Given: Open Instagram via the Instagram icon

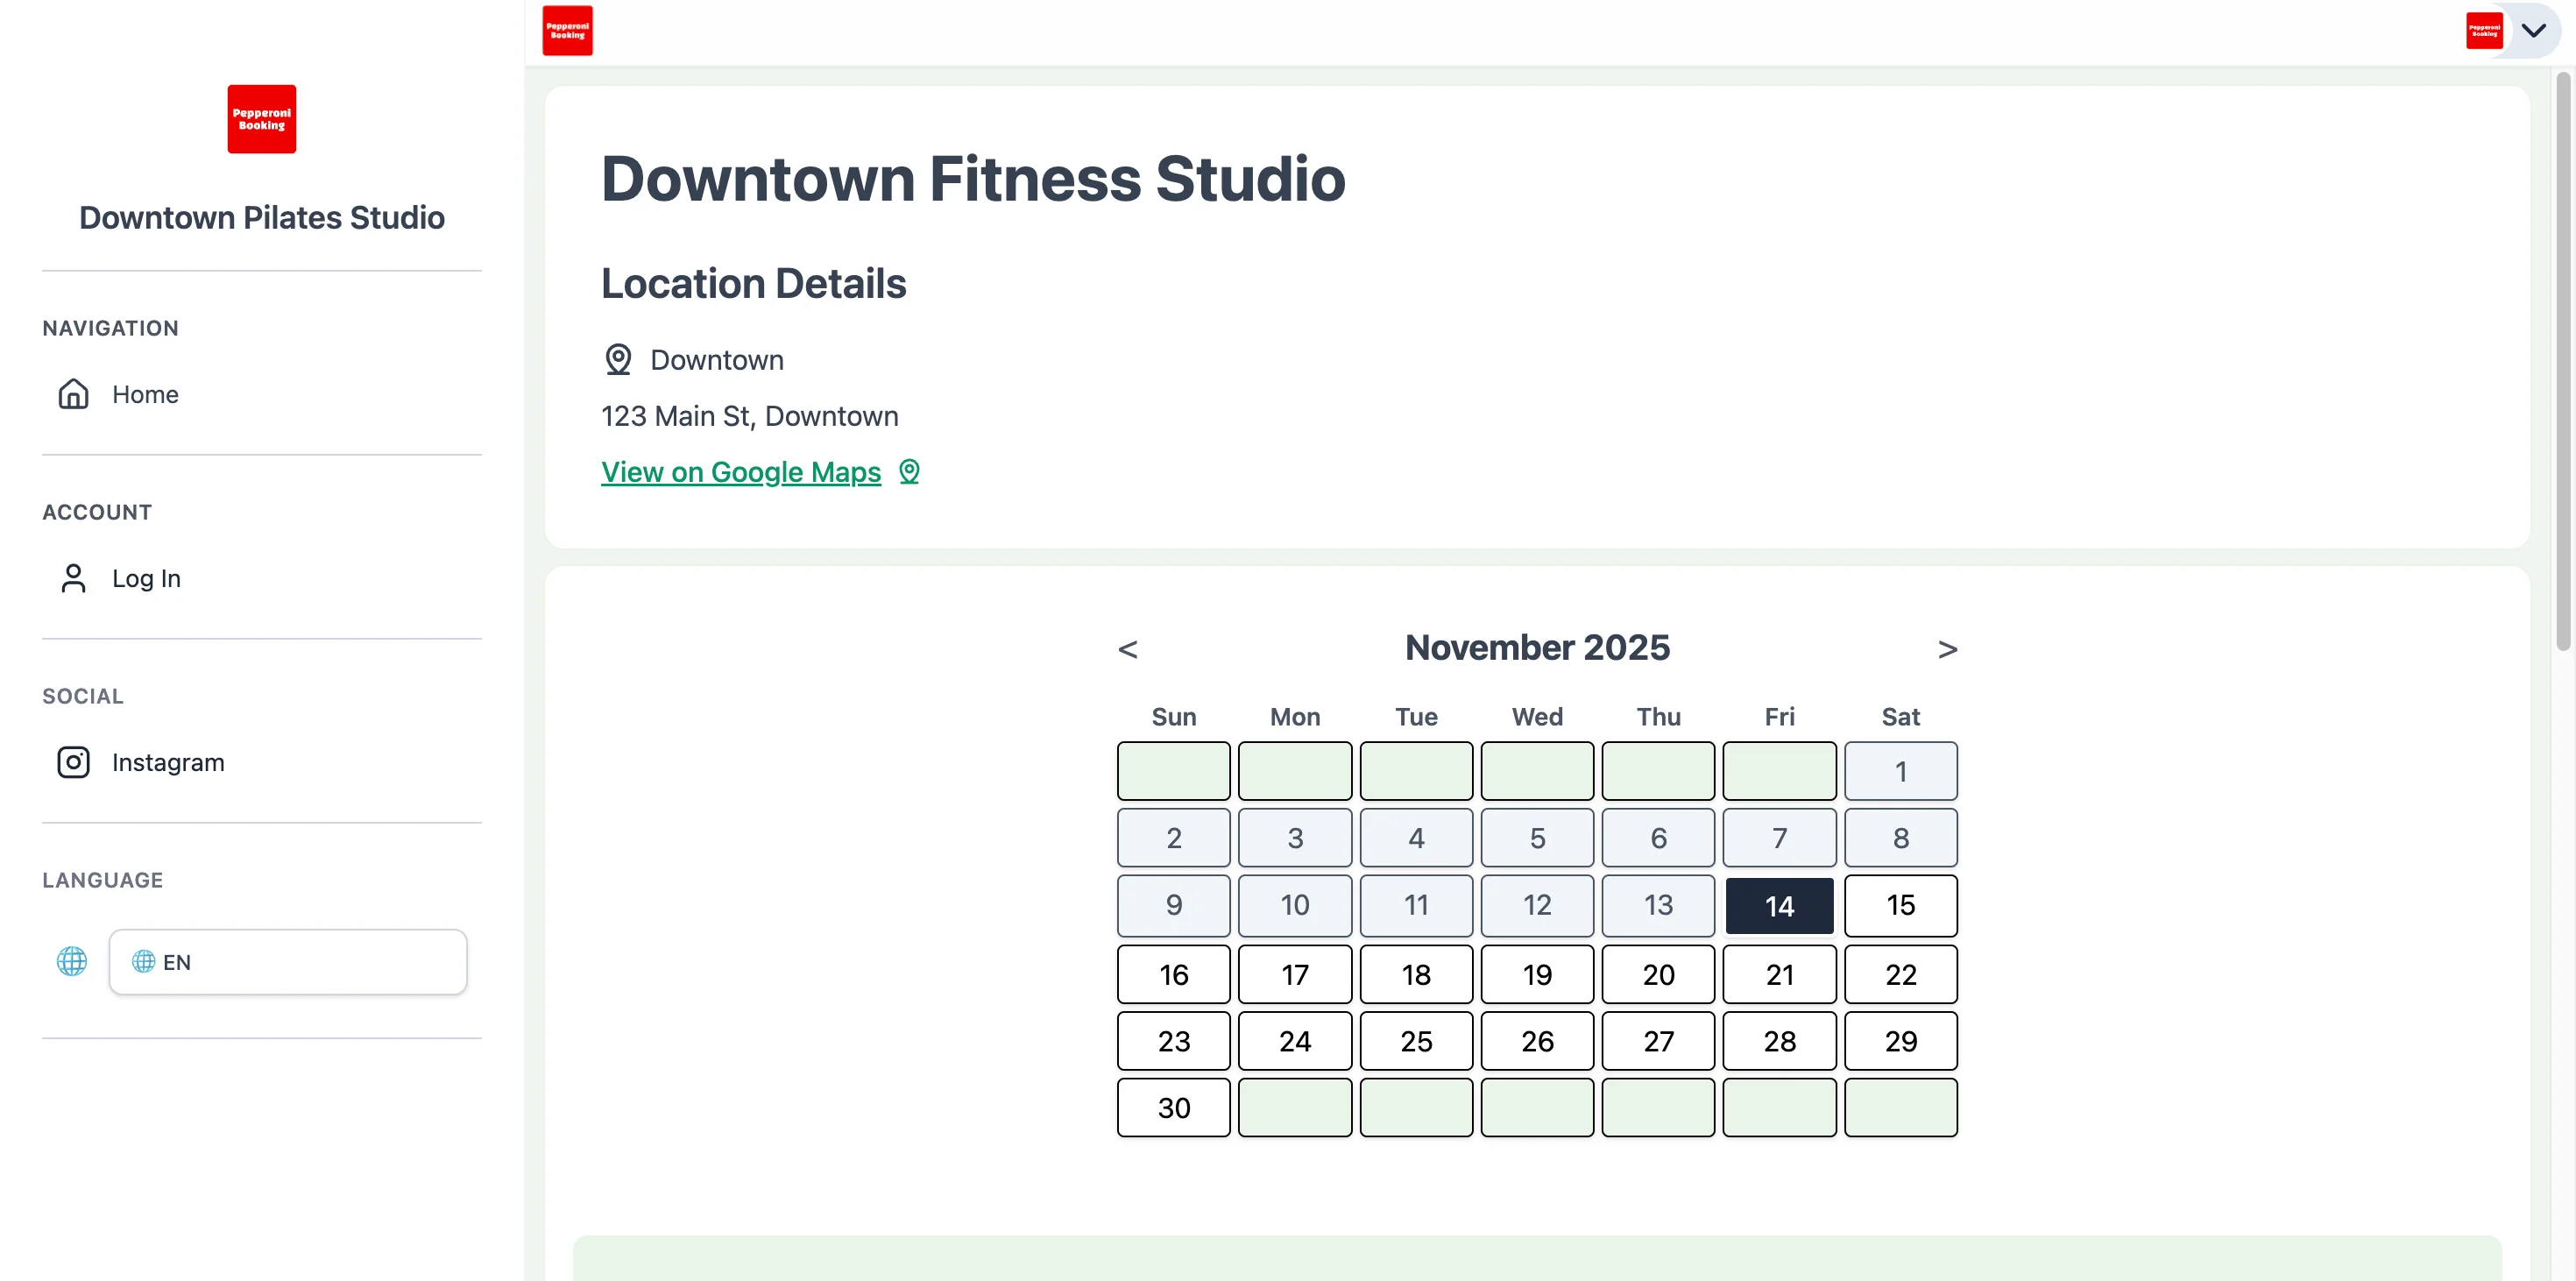Looking at the screenshot, I should [73, 762].
